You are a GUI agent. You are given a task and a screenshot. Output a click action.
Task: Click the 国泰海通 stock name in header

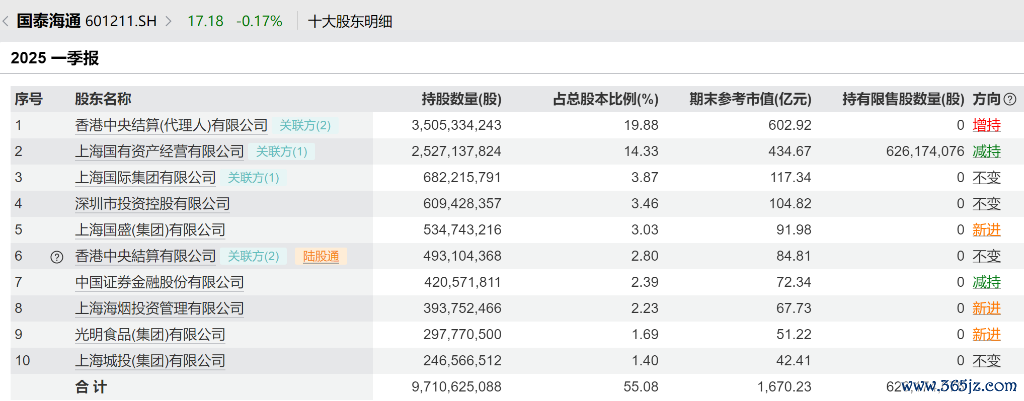[x=48, y=21]
